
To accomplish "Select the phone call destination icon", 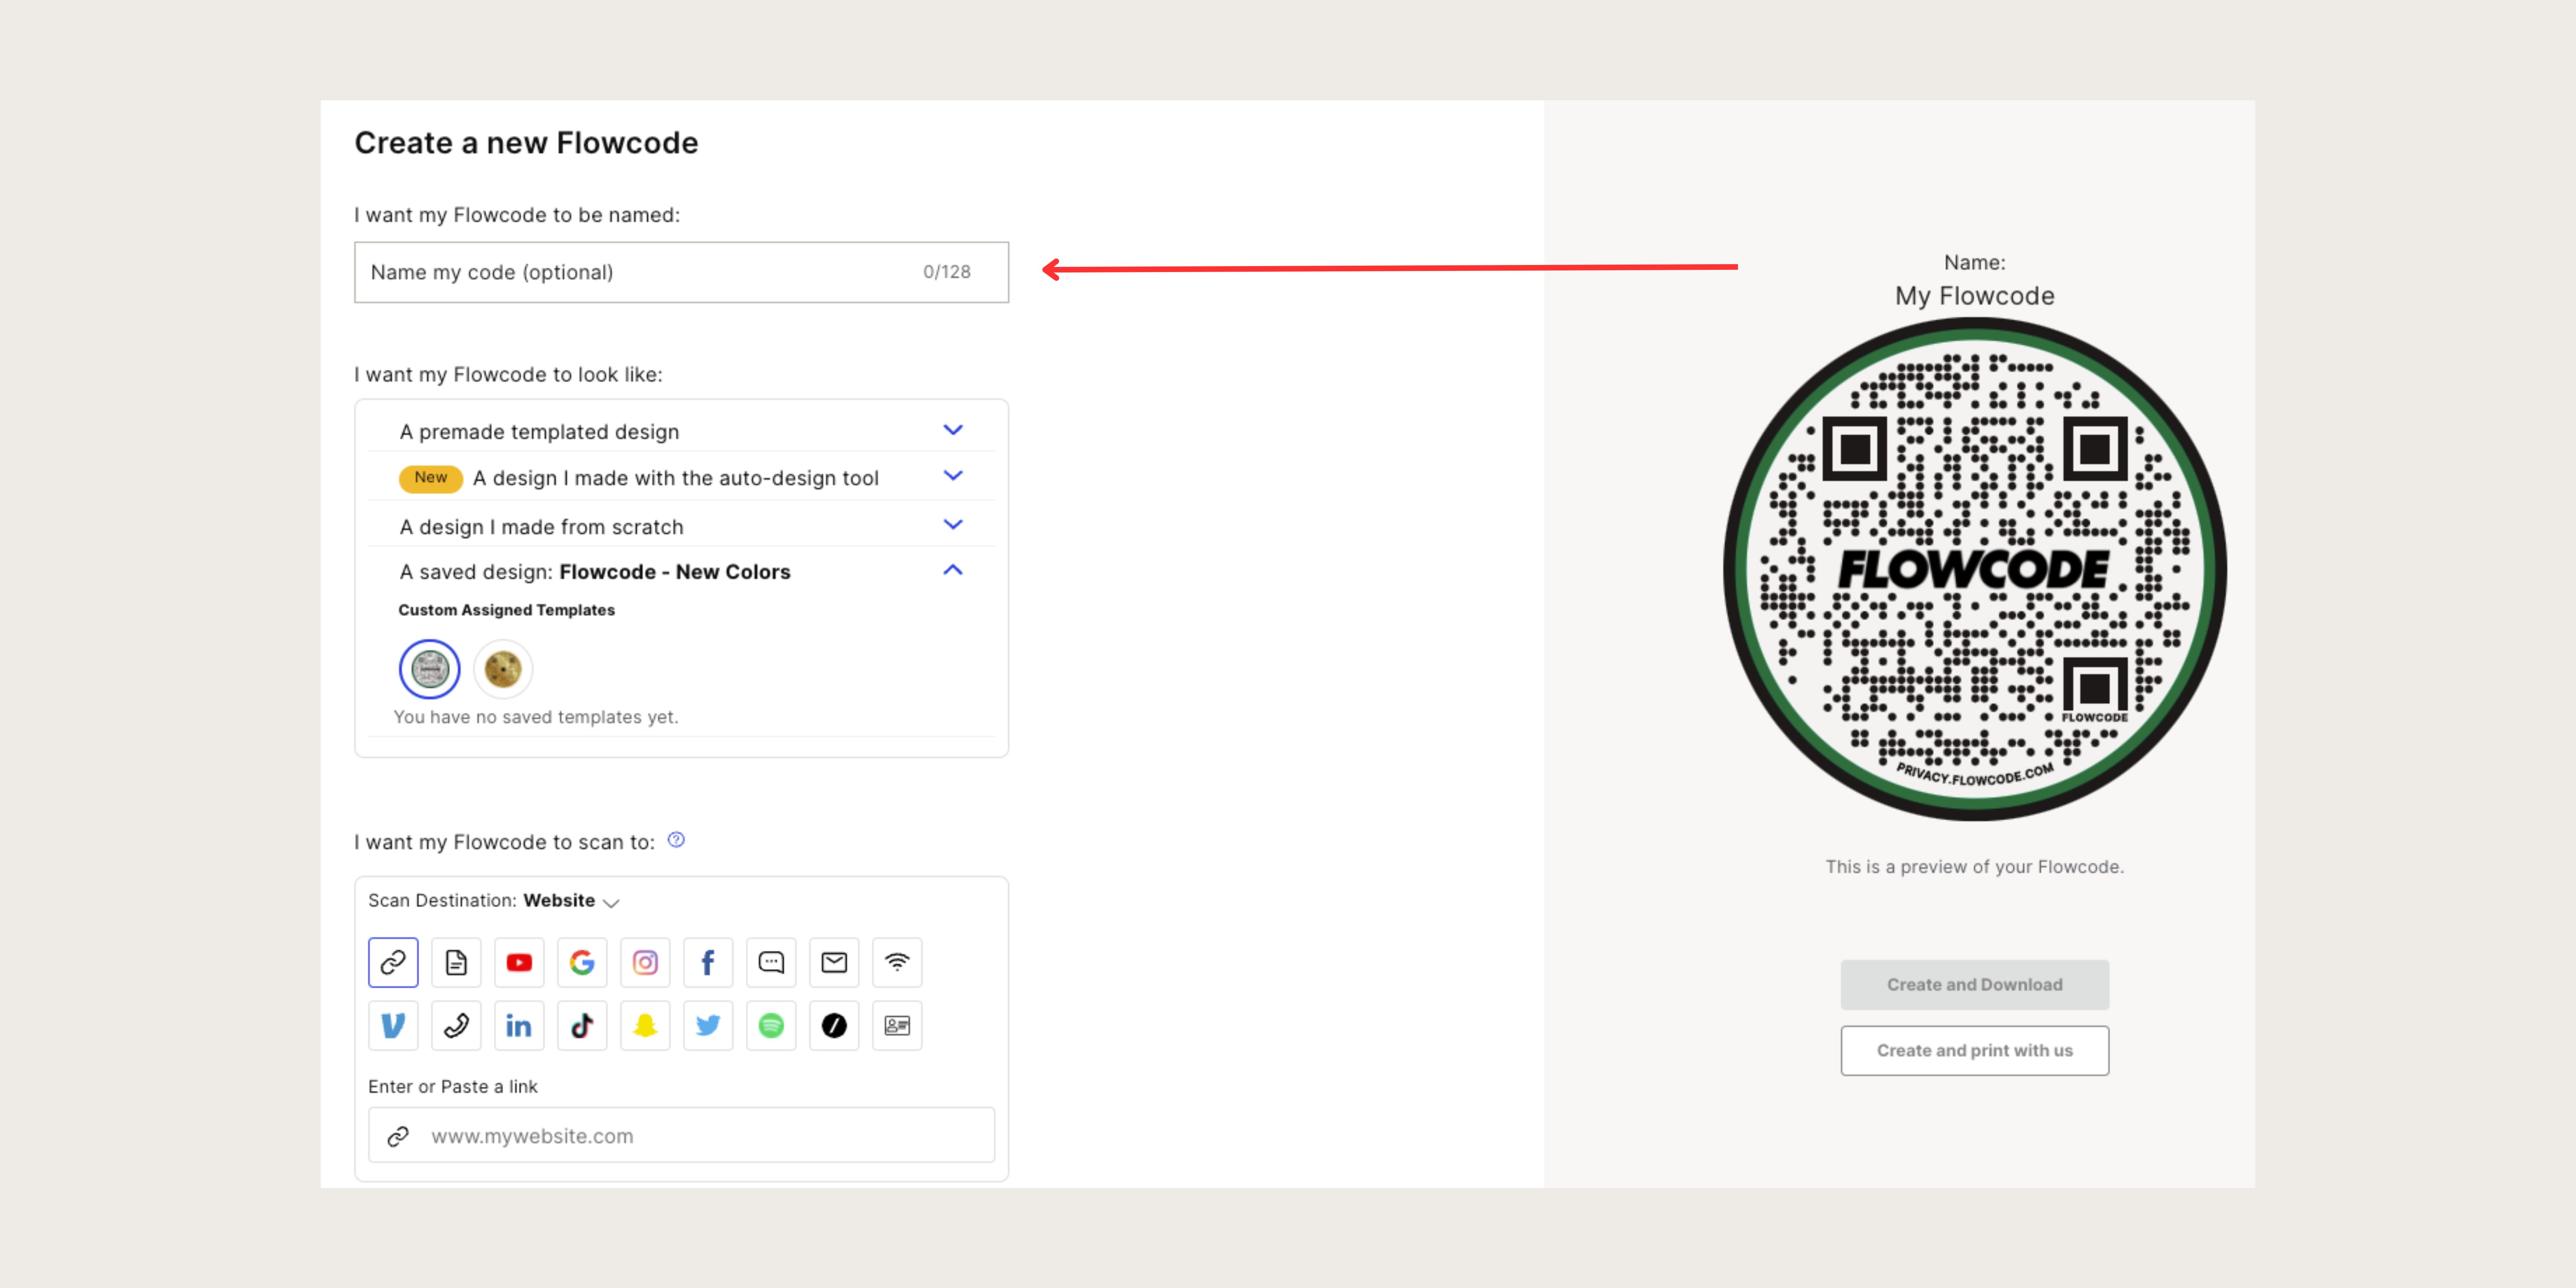I will (456, 1025).
